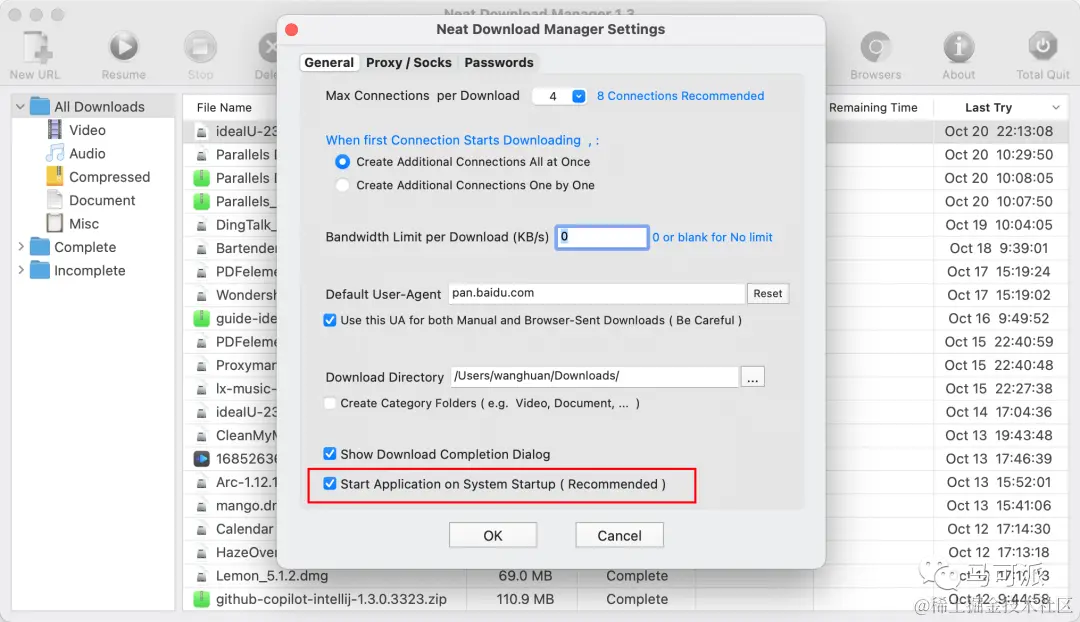Click the Oct 20 22:13:08 Last Try cell
The height and width of the screenshot is (622, 1080).
(999, 131)
